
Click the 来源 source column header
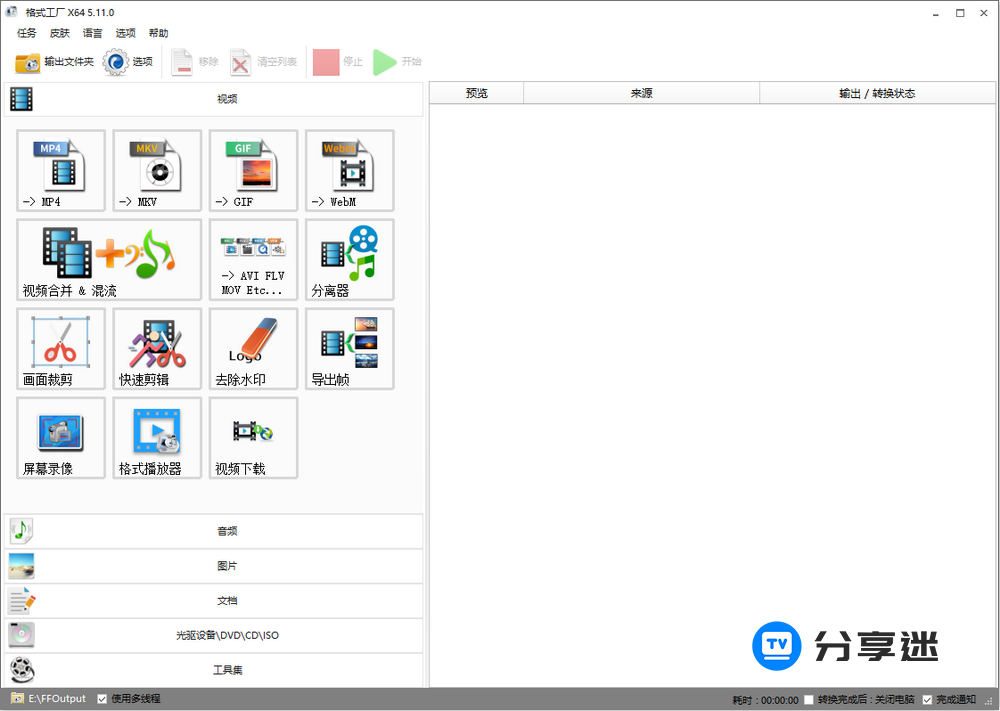(x=641, y=92)
